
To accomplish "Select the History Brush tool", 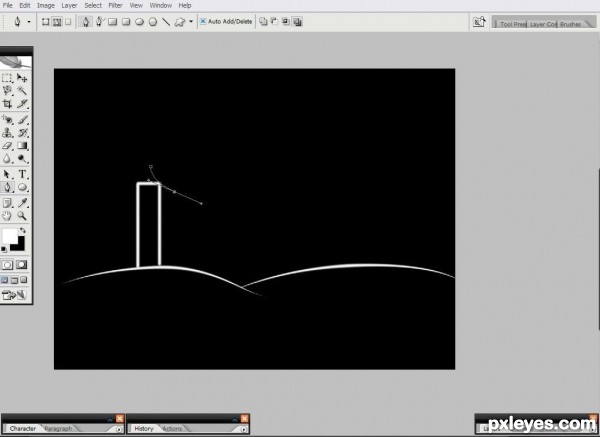I will pos(22,133).
